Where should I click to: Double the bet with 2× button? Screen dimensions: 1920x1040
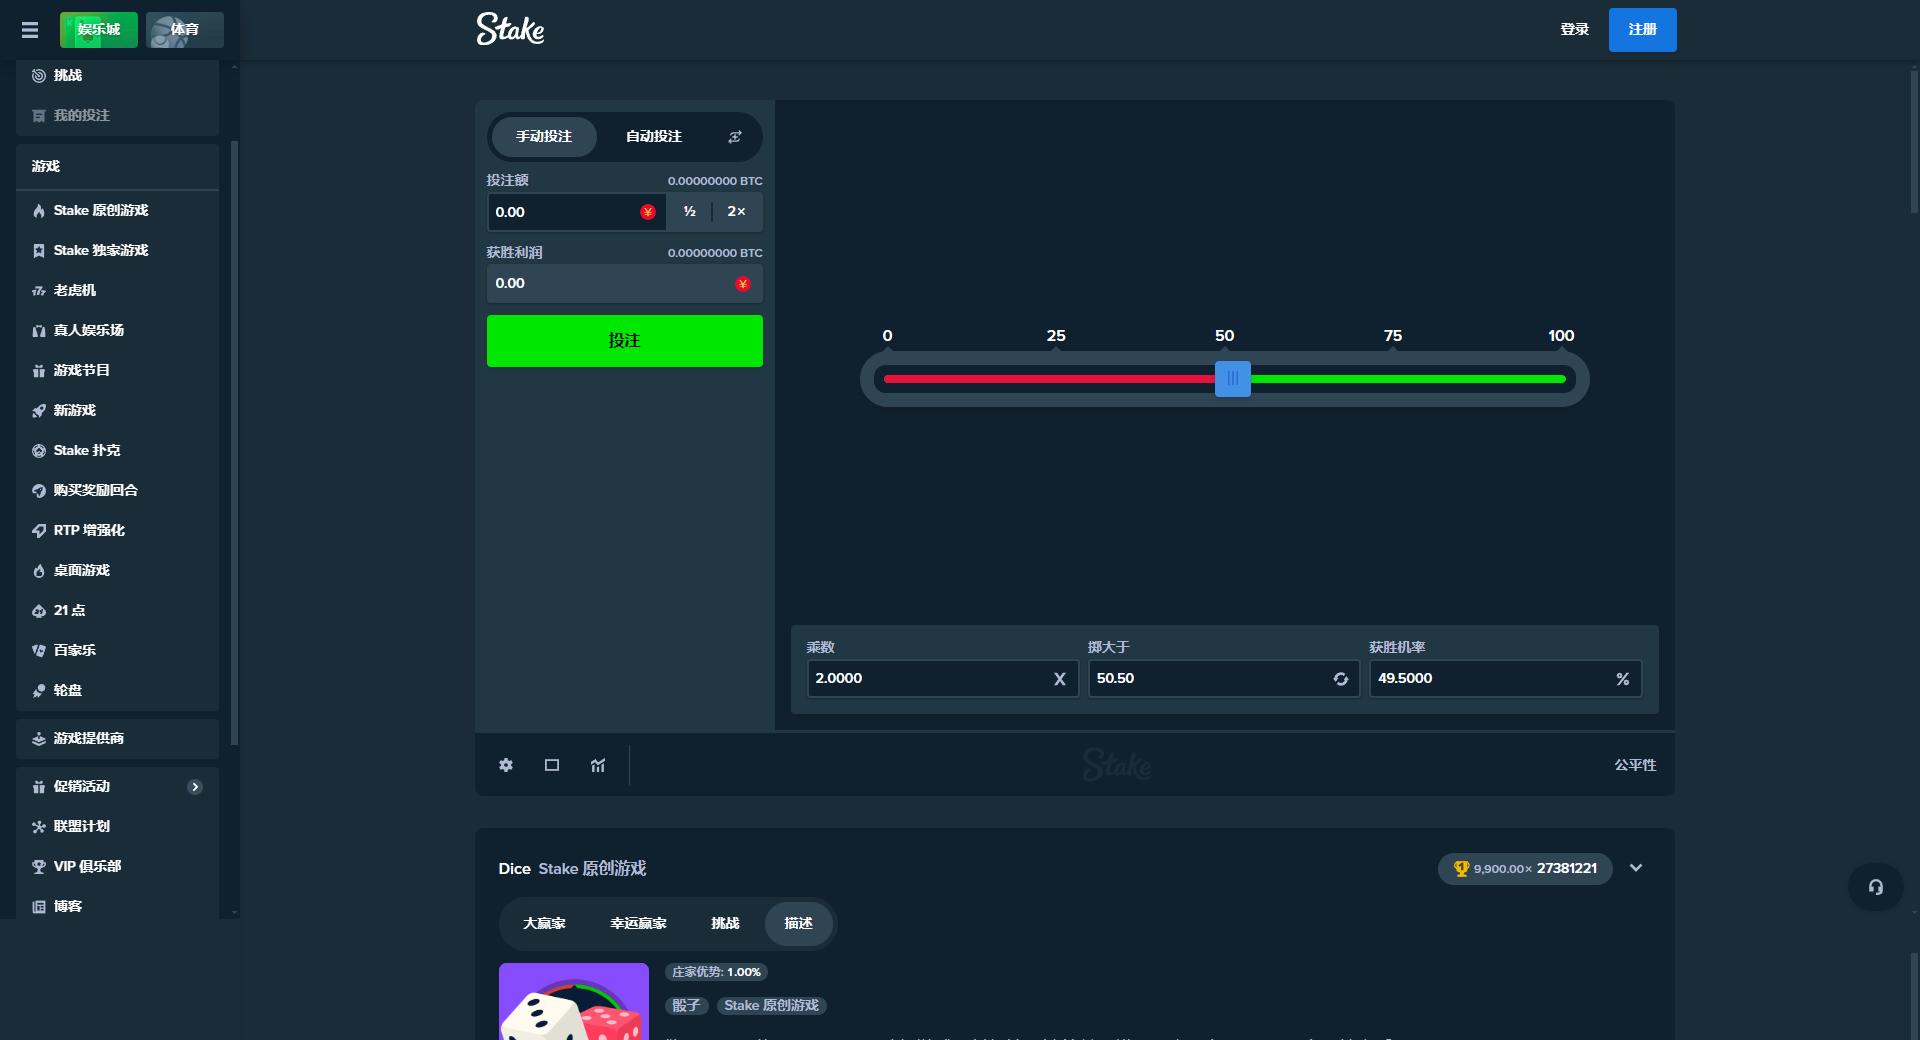[737, 212]
